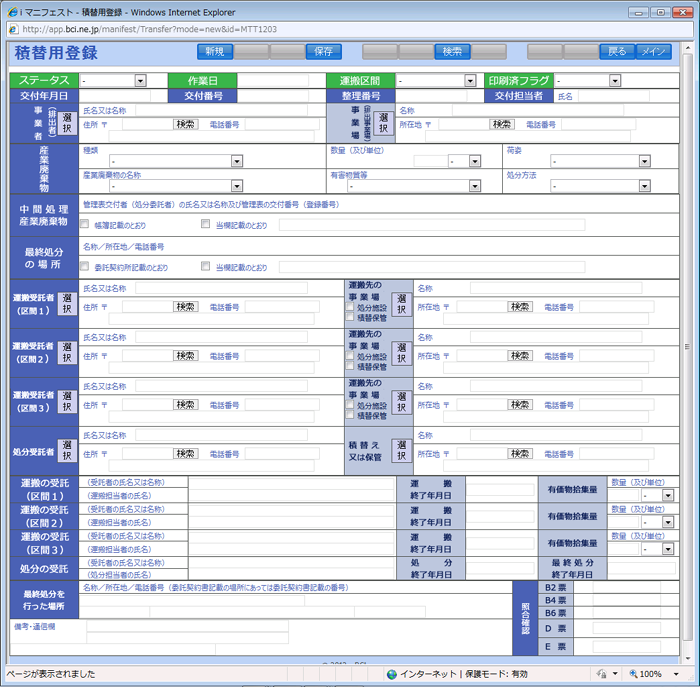Screen dimensions: 700x687
Task: Check 帳簿記載のとおり checkbox
Action: coord(84,224)
